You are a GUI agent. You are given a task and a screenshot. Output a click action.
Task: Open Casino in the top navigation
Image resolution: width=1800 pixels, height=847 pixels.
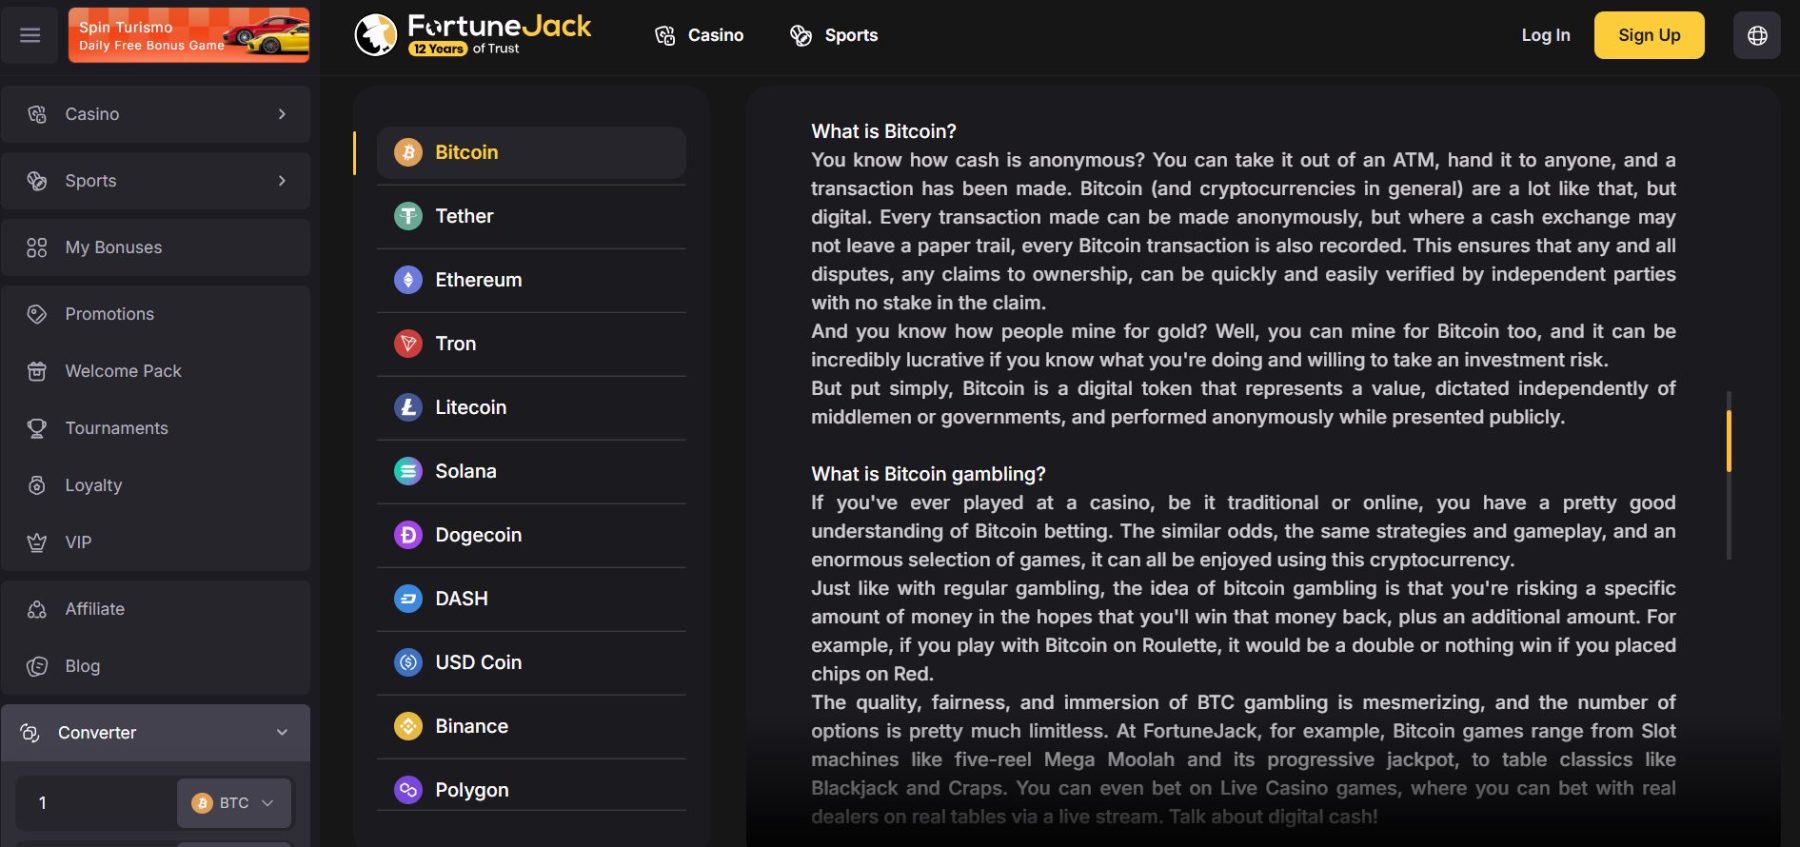coord(699,35)
